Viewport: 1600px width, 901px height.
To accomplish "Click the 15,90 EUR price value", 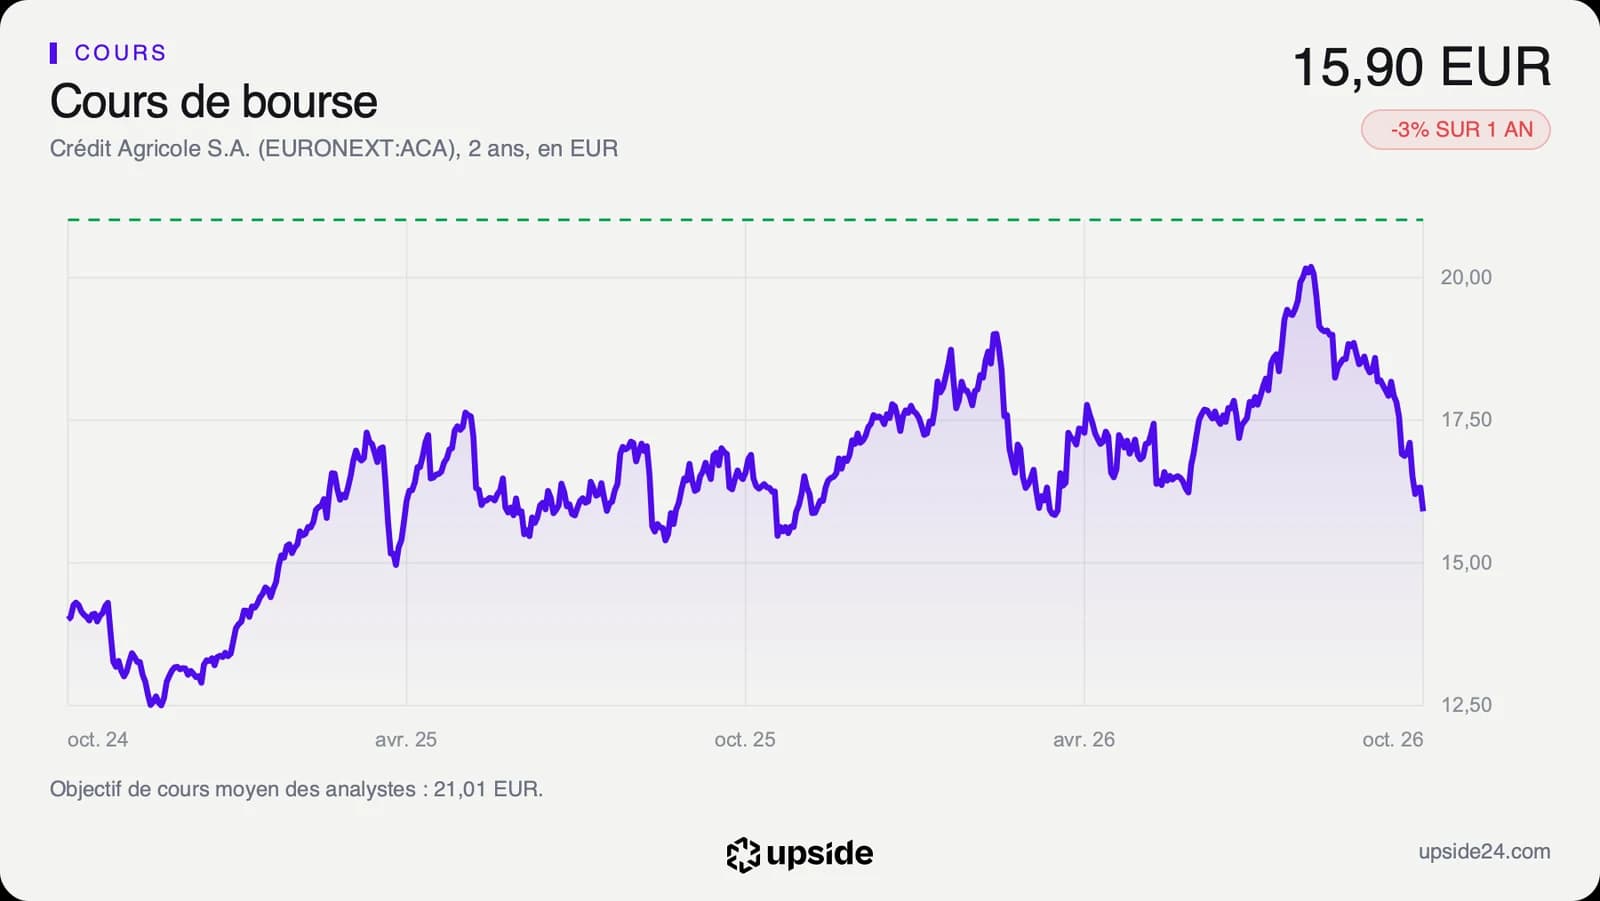I will (x=1421, y=67).
